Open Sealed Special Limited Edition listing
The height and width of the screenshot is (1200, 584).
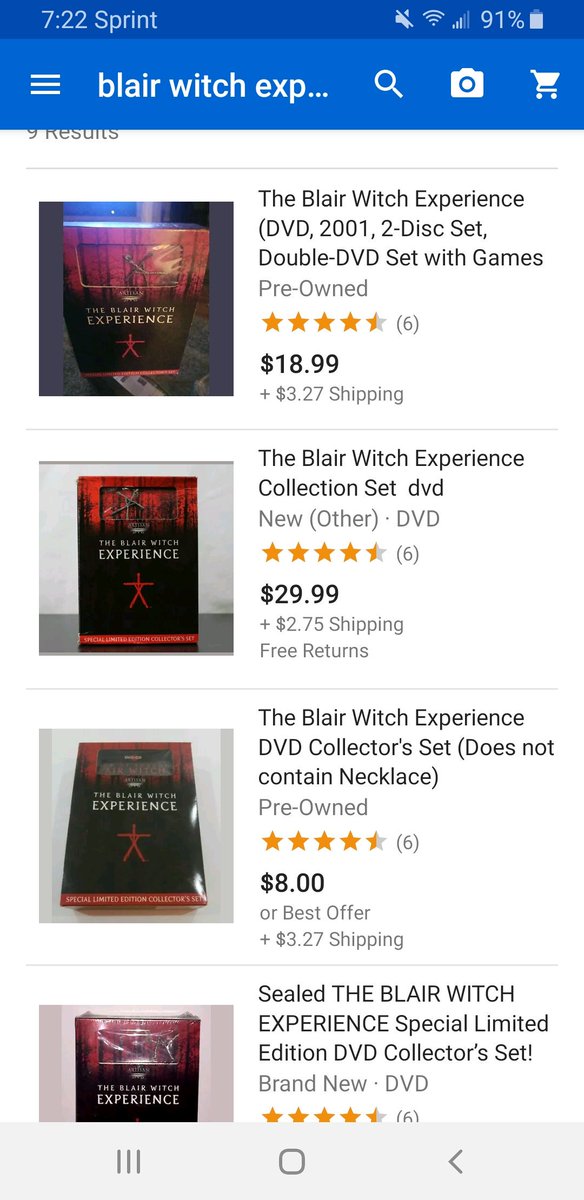pos(292,1044)
